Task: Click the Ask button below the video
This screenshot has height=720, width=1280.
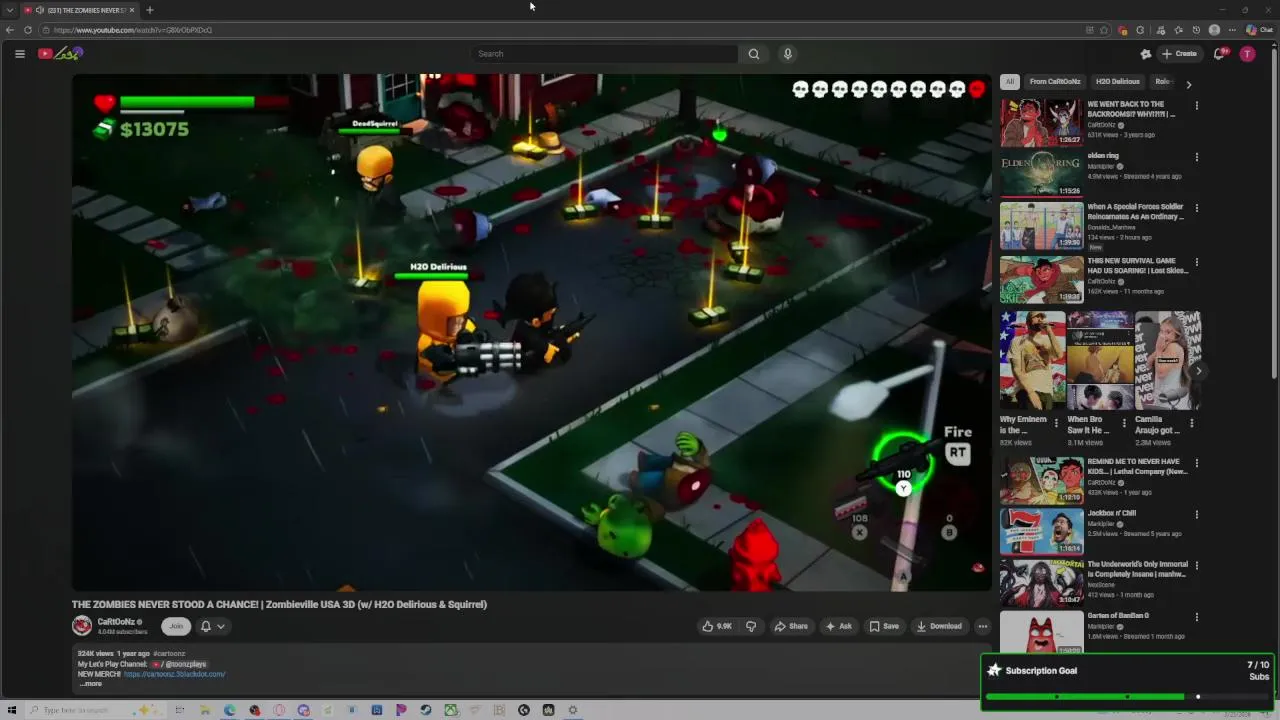Action: (838, 626)
